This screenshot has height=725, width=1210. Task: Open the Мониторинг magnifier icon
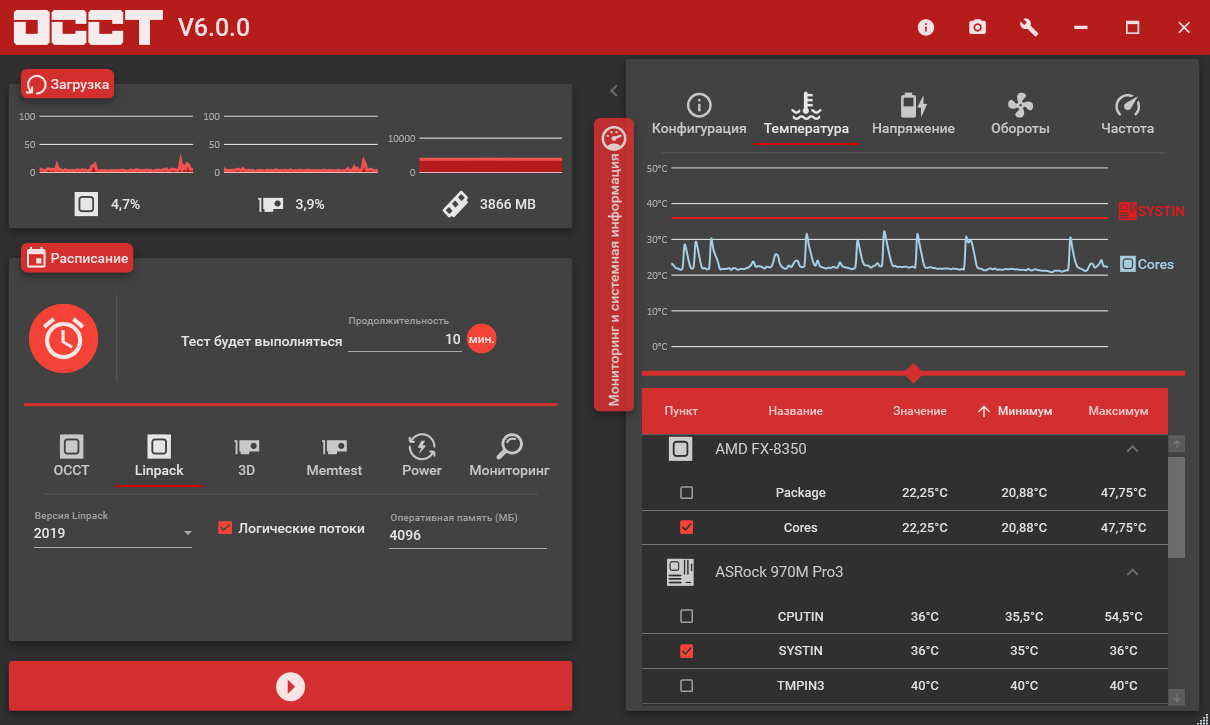click(510, 446)
